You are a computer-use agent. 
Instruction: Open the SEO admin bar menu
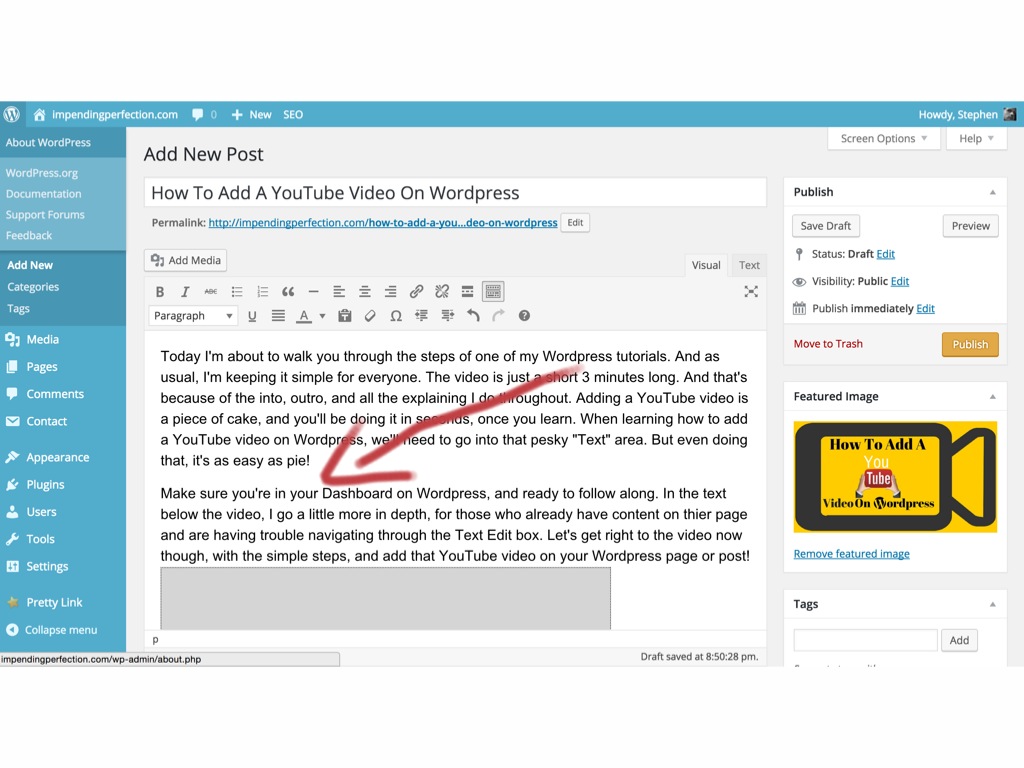(x=293, y=114)
